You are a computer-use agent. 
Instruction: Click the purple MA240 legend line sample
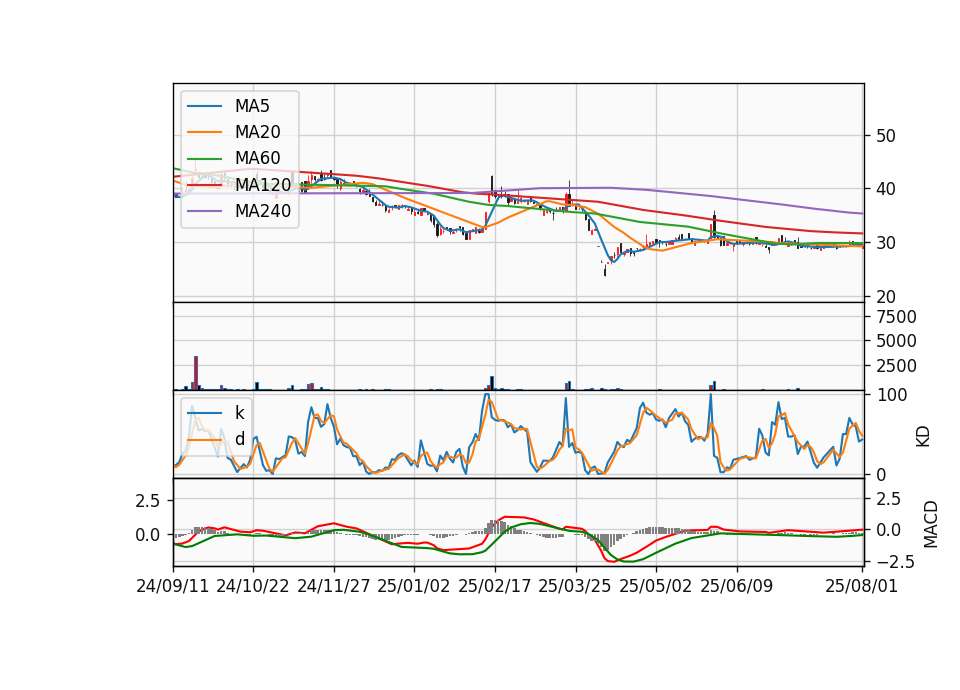click(x=204, y=211)
